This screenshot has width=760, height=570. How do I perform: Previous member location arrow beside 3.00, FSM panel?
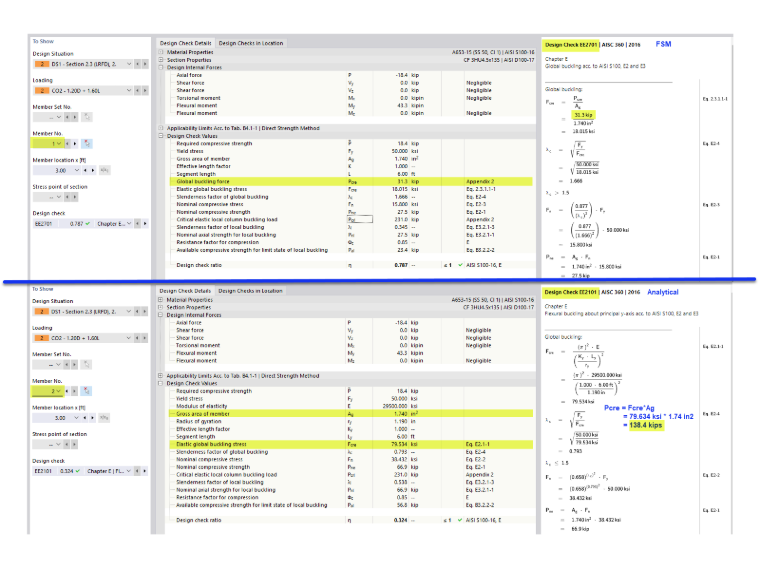86,170
